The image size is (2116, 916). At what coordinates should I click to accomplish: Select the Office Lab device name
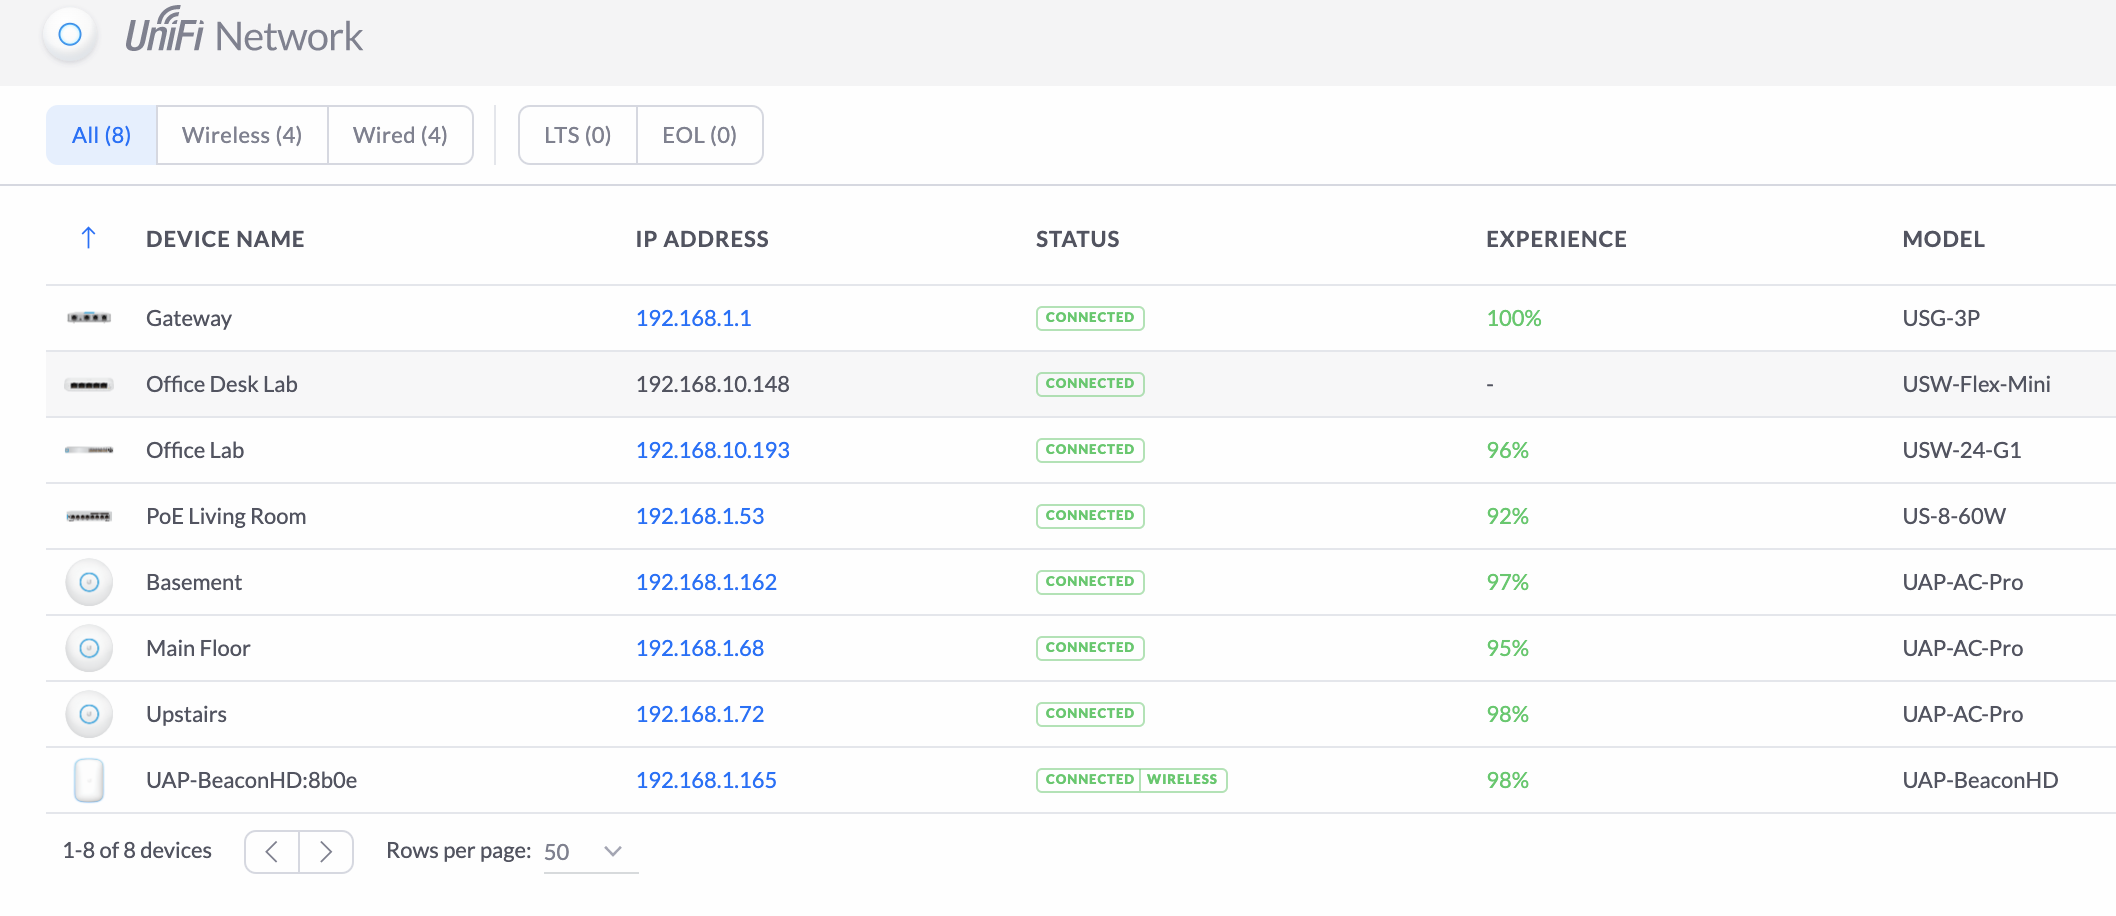point(195,450)
